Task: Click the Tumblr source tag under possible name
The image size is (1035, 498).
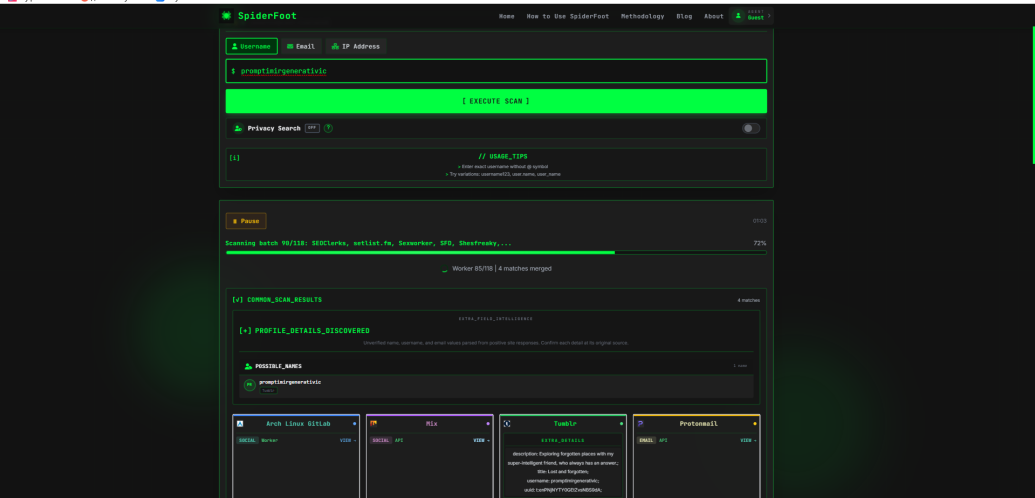Action: (x=269, y=391)
